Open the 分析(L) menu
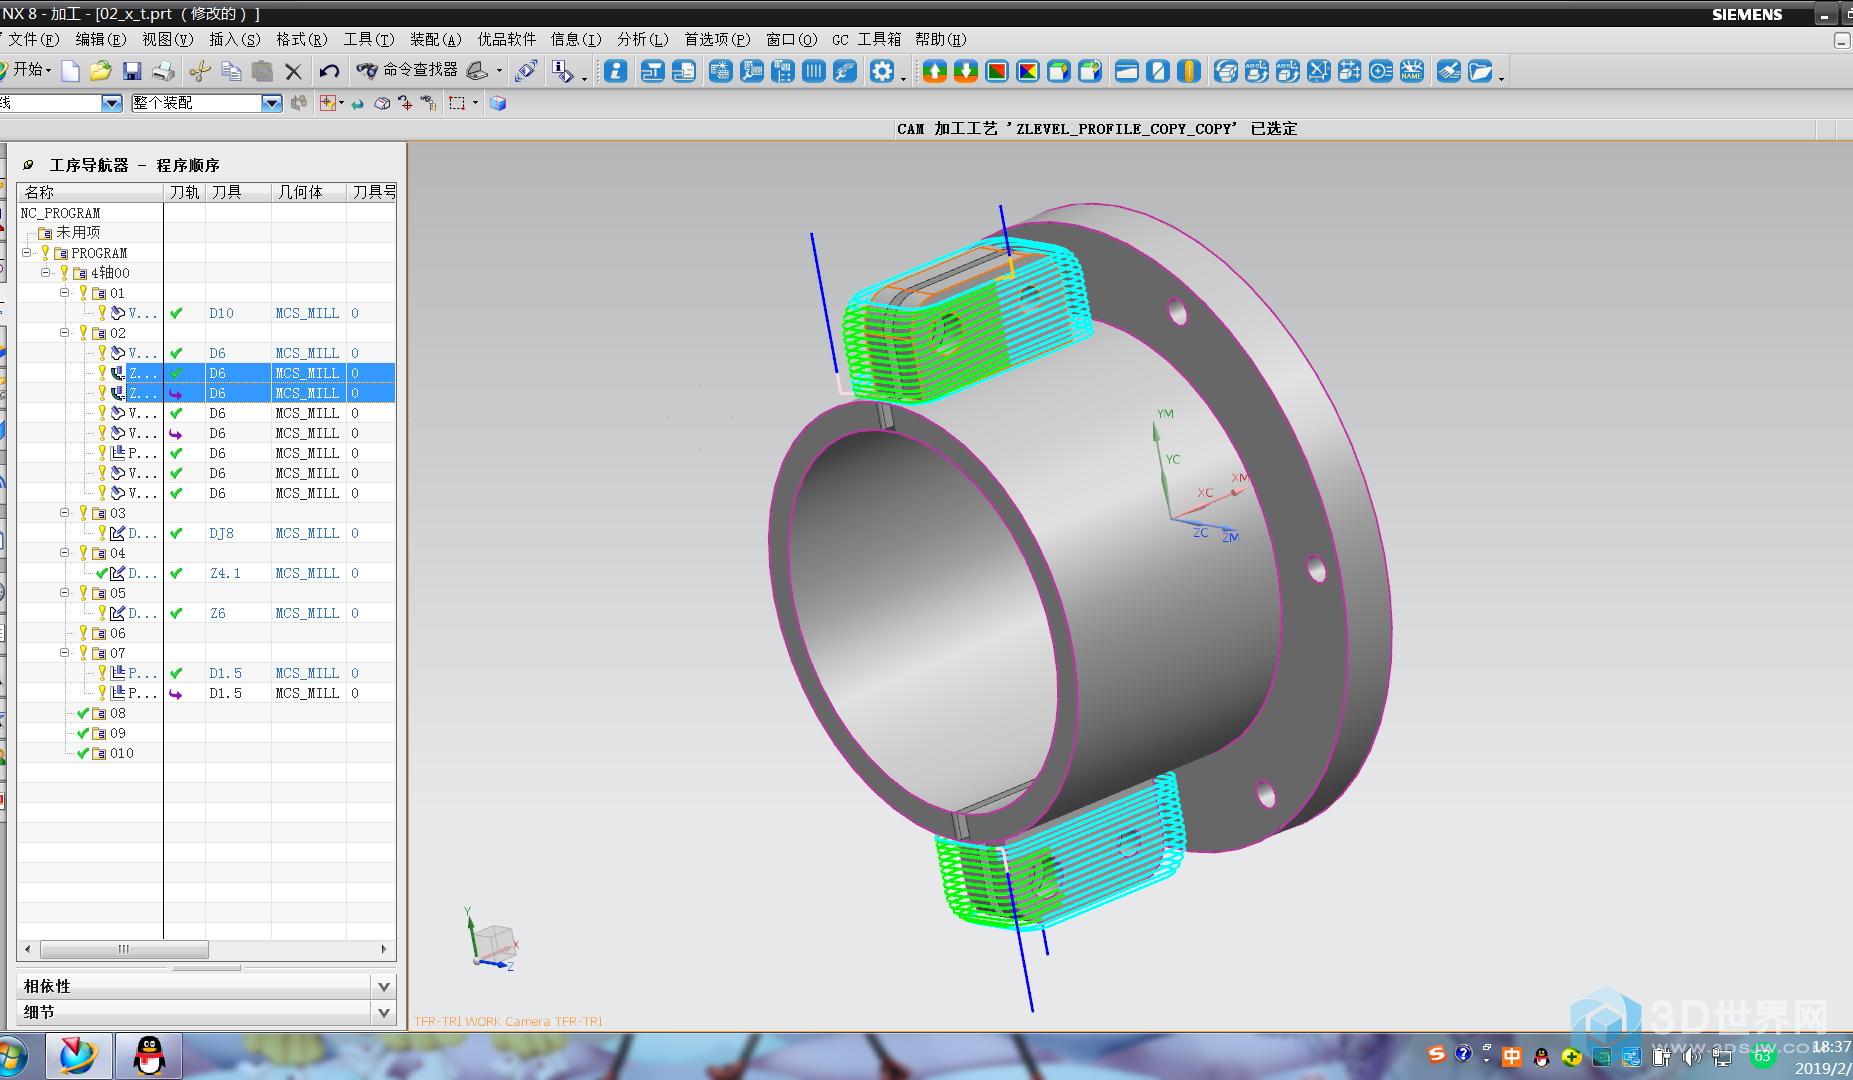Image resolution: width=1853 pixels, height=1080 pixels. [x=643, y=39]
